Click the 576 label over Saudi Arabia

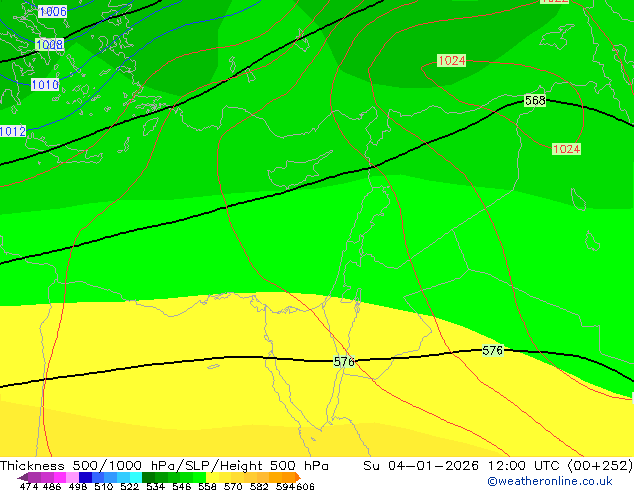pyautogui.click(x=492, y=351)
